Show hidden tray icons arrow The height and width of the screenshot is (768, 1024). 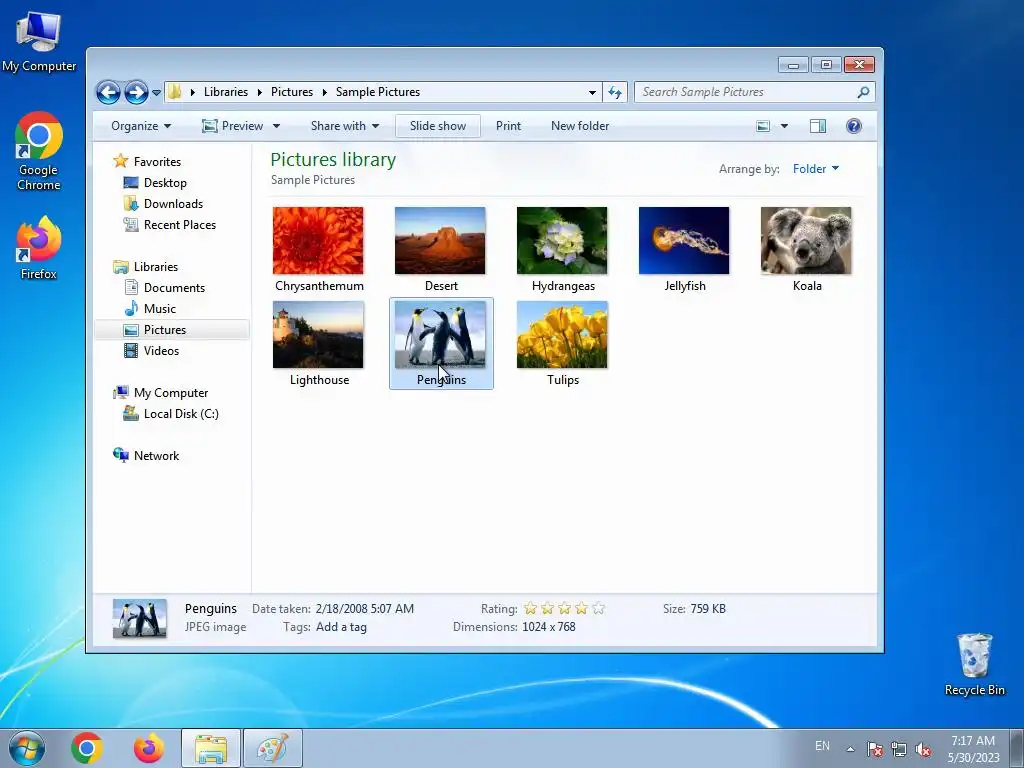pos(850,749)
